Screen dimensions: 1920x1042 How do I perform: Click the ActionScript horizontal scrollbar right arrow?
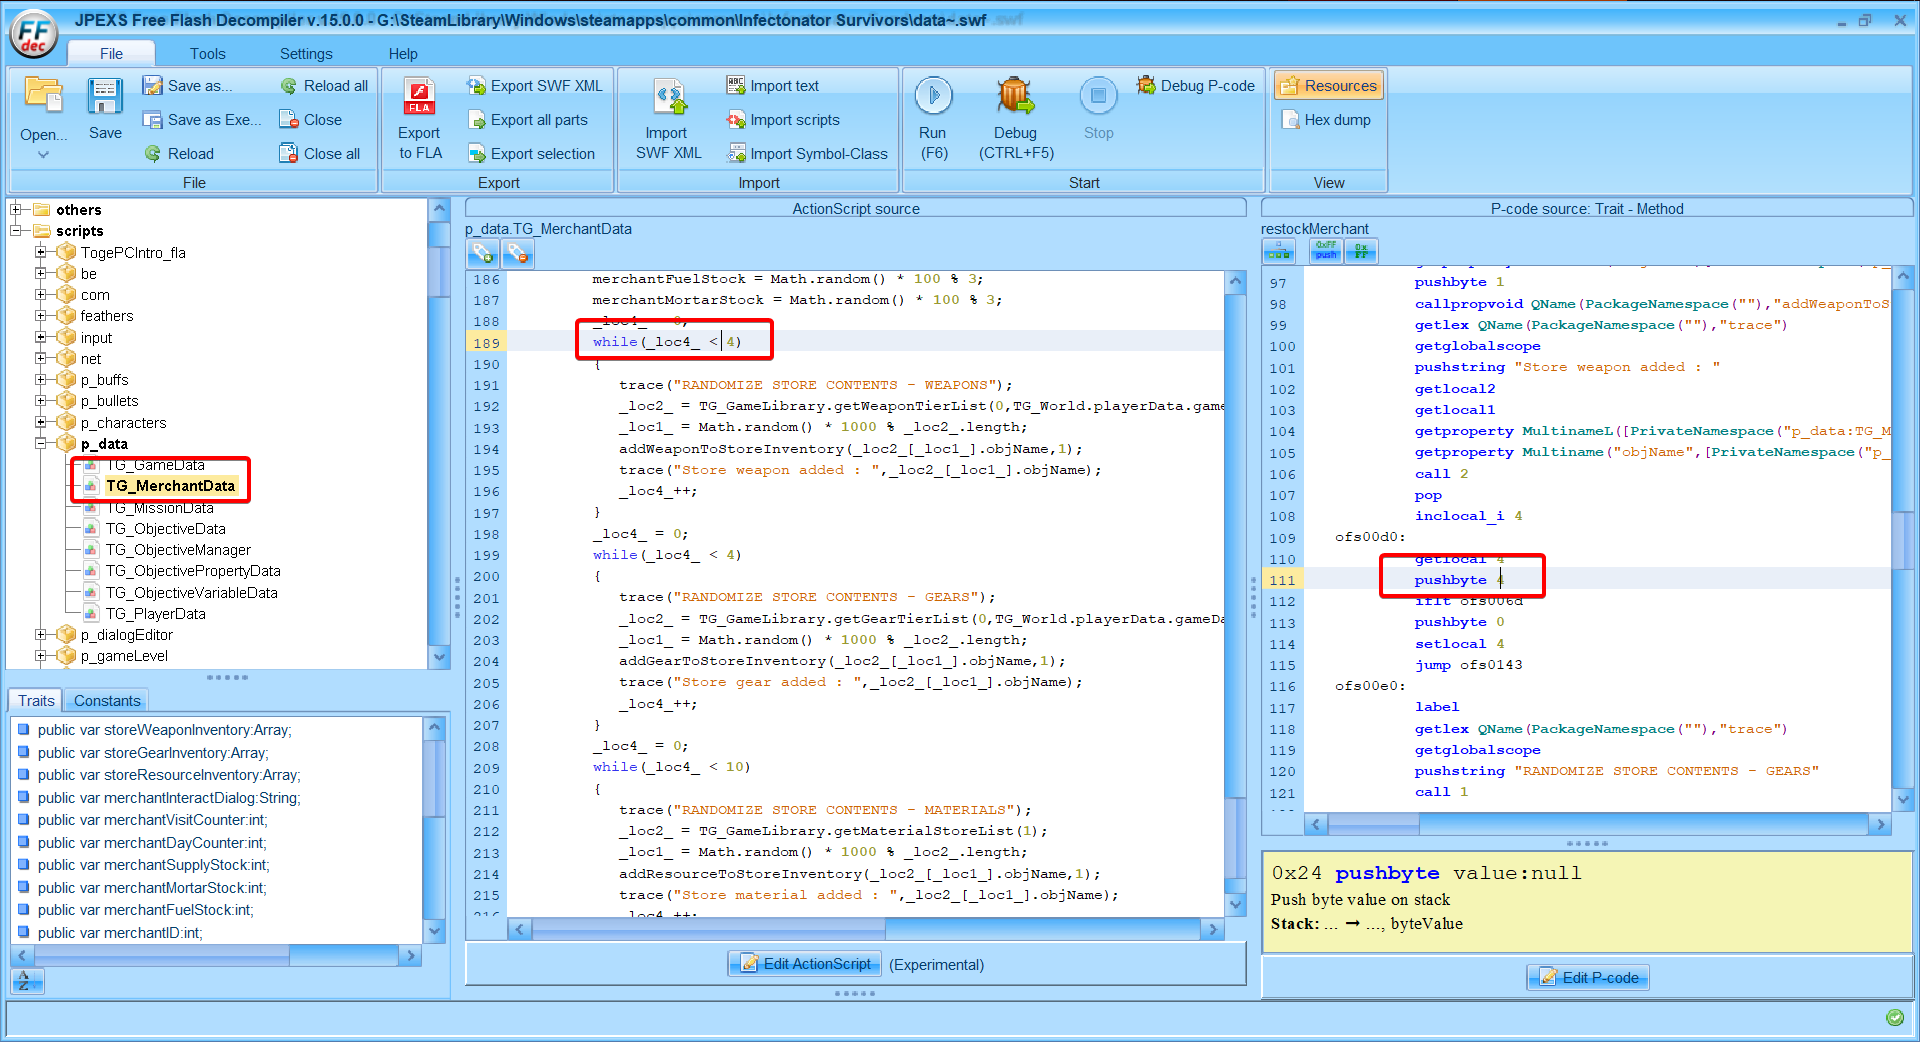[1212, 930]
